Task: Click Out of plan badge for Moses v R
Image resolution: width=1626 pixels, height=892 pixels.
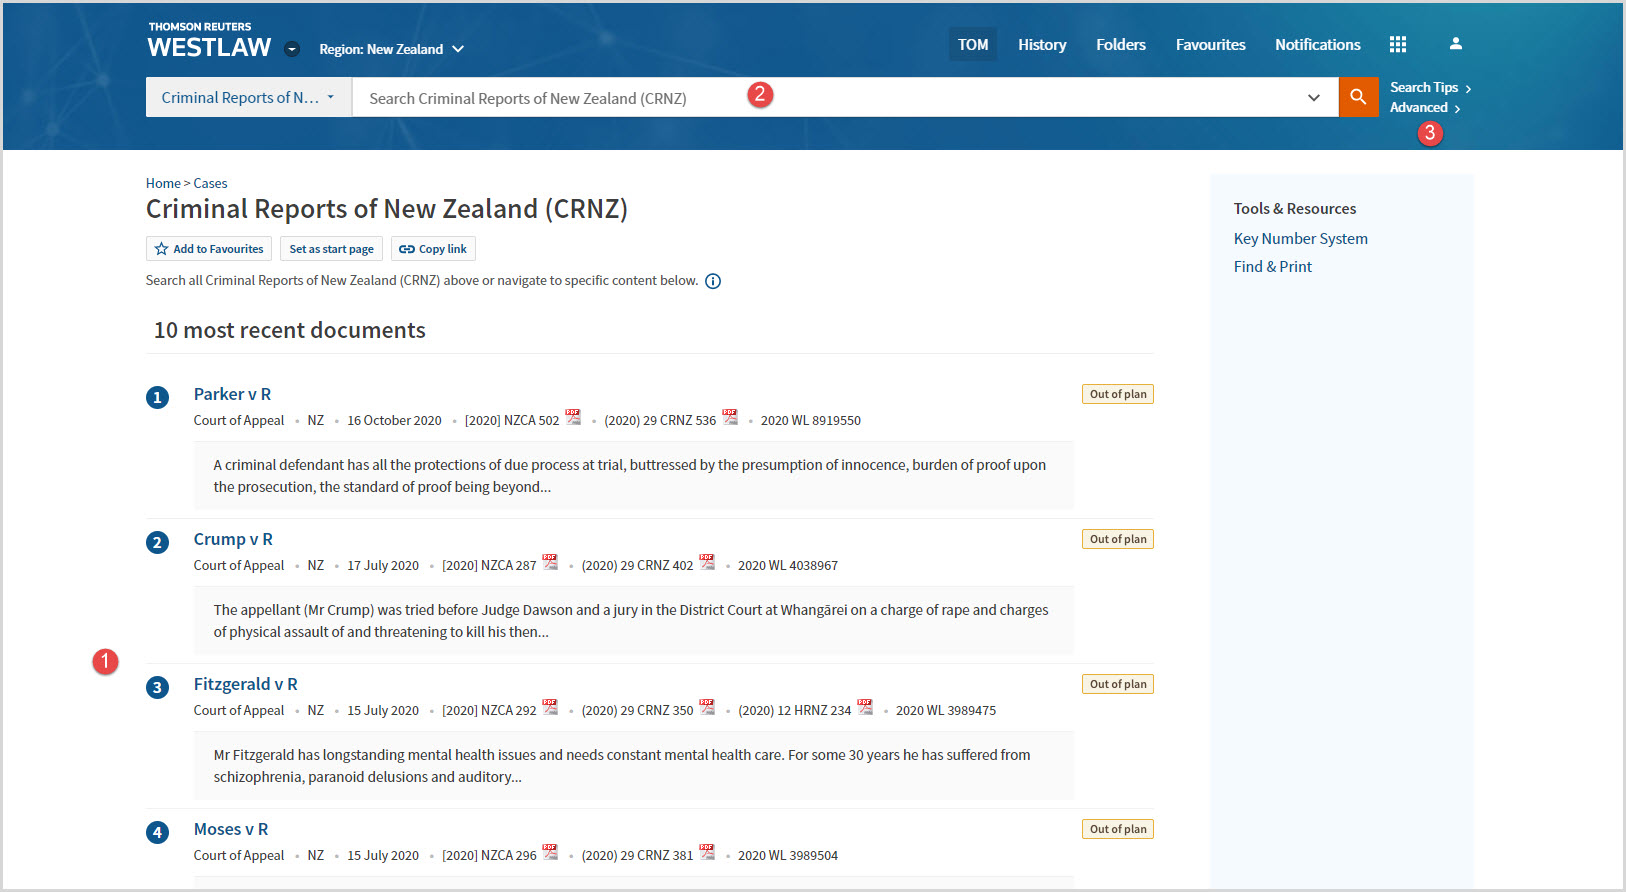Action: (x=1118, y=829)
